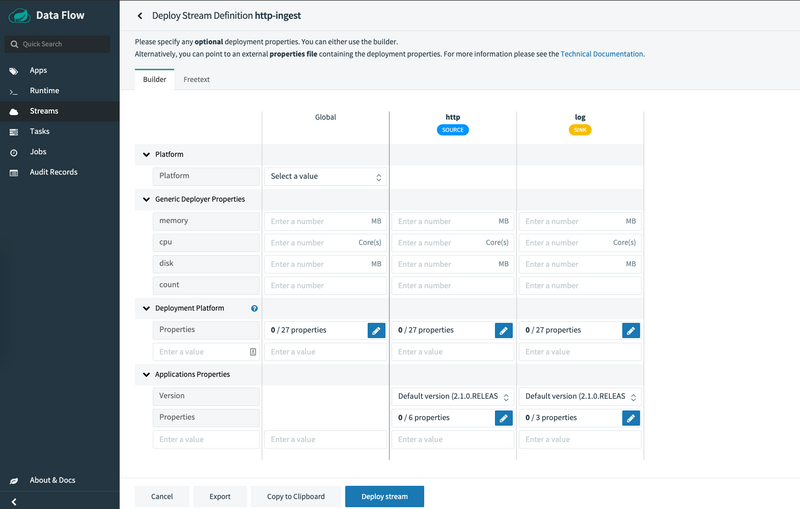This screenshot has height=509, width=800.
Task: Click the Audit Records table icon
Action: [14, 173]
